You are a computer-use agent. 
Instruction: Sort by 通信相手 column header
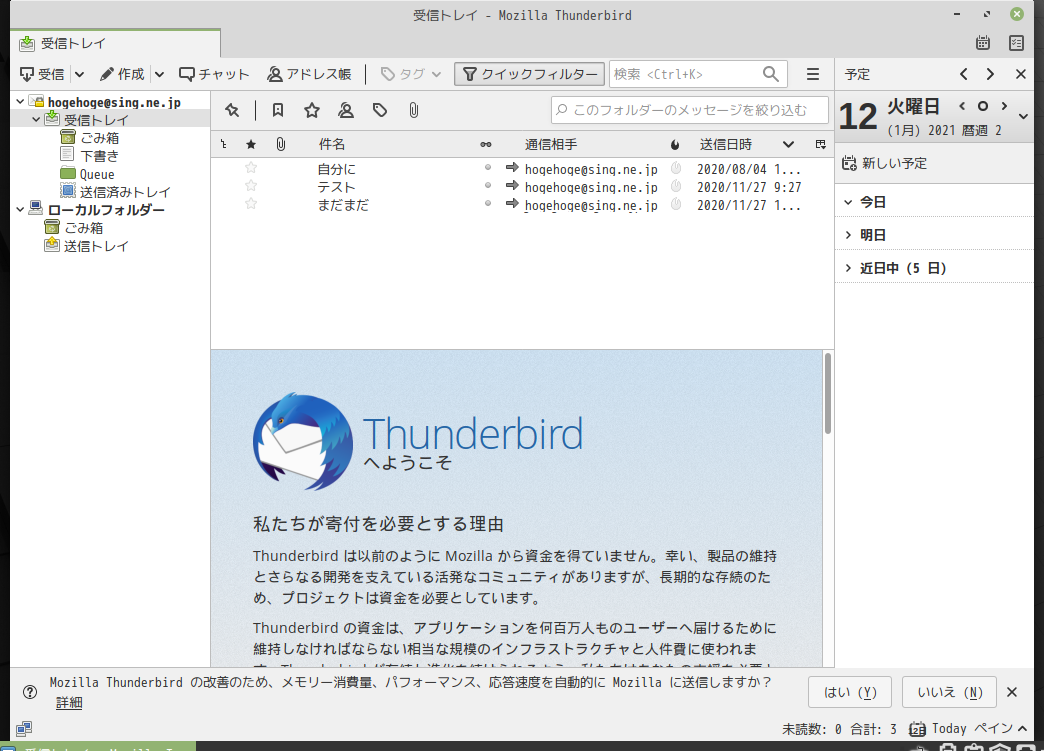[551, 144]
